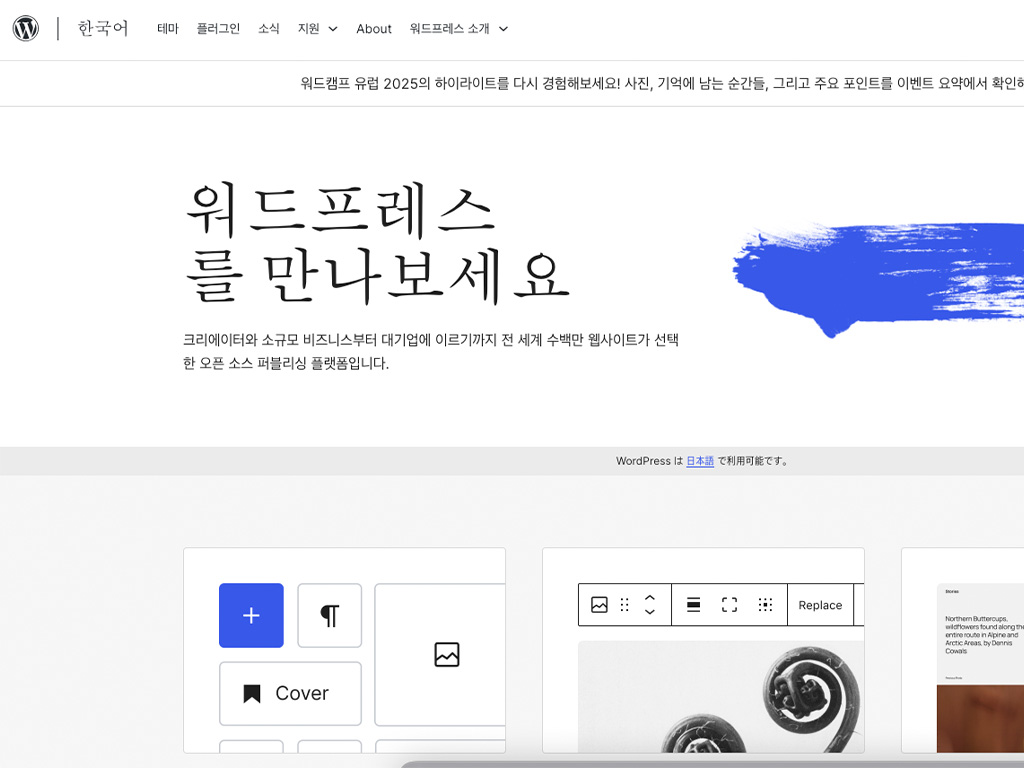Expand the 지원 dropdown menu
1024x768 pixels.
317,29
